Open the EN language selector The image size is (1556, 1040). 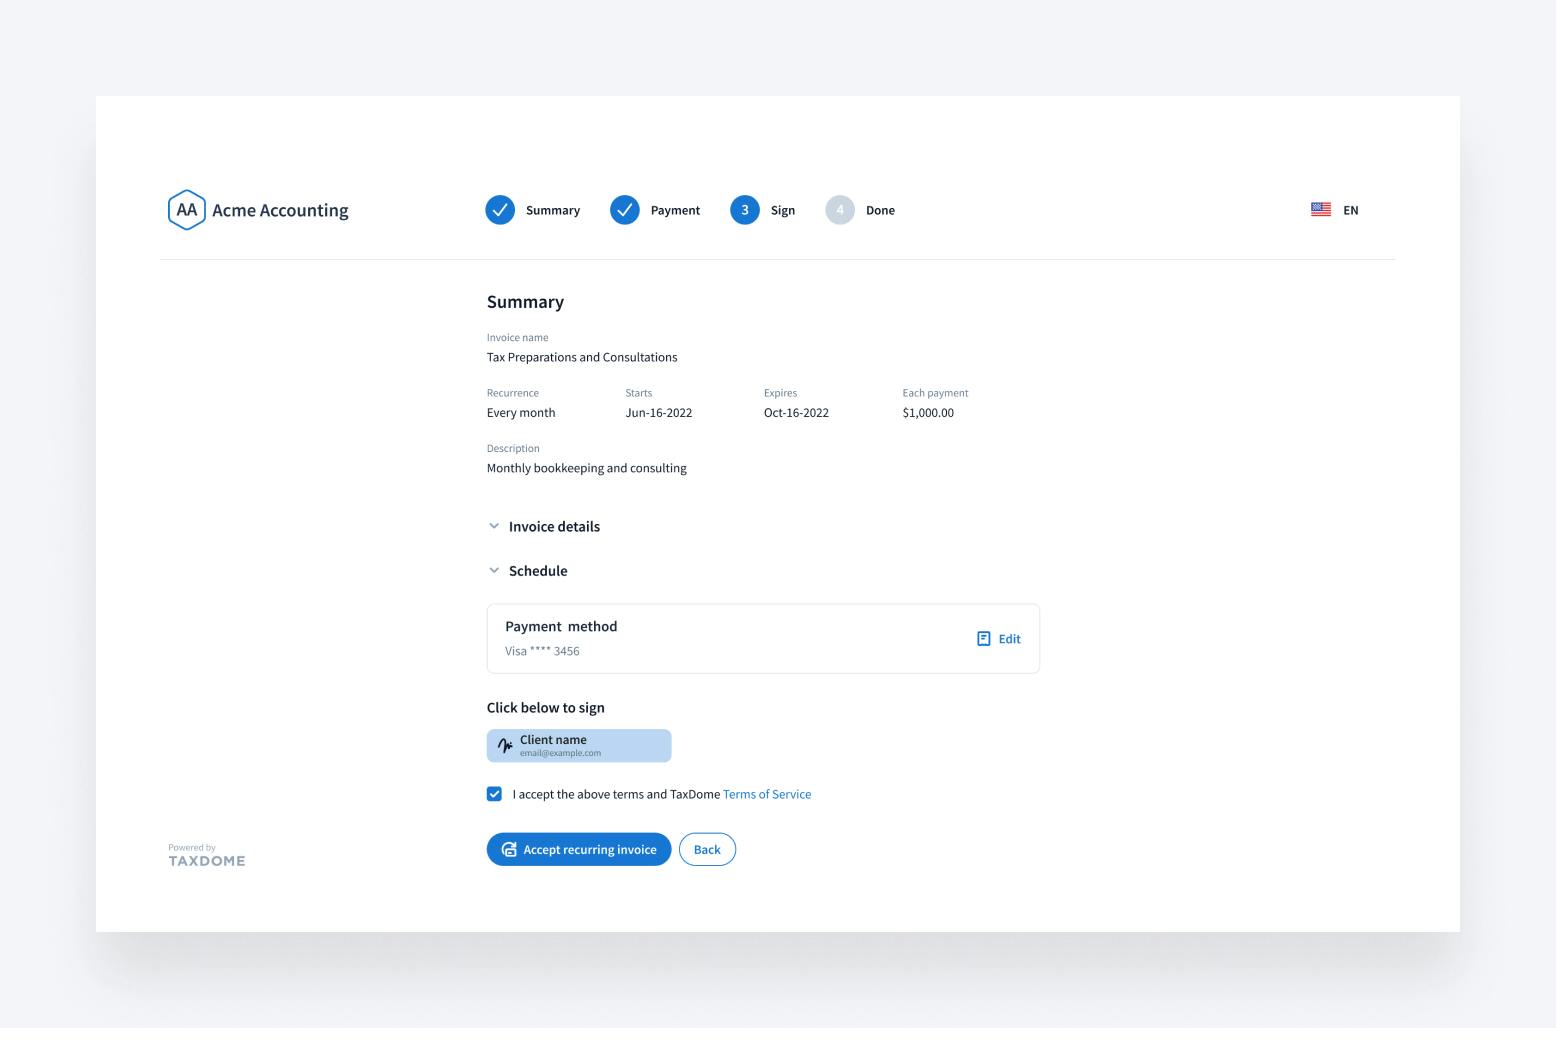[1350, 210]
